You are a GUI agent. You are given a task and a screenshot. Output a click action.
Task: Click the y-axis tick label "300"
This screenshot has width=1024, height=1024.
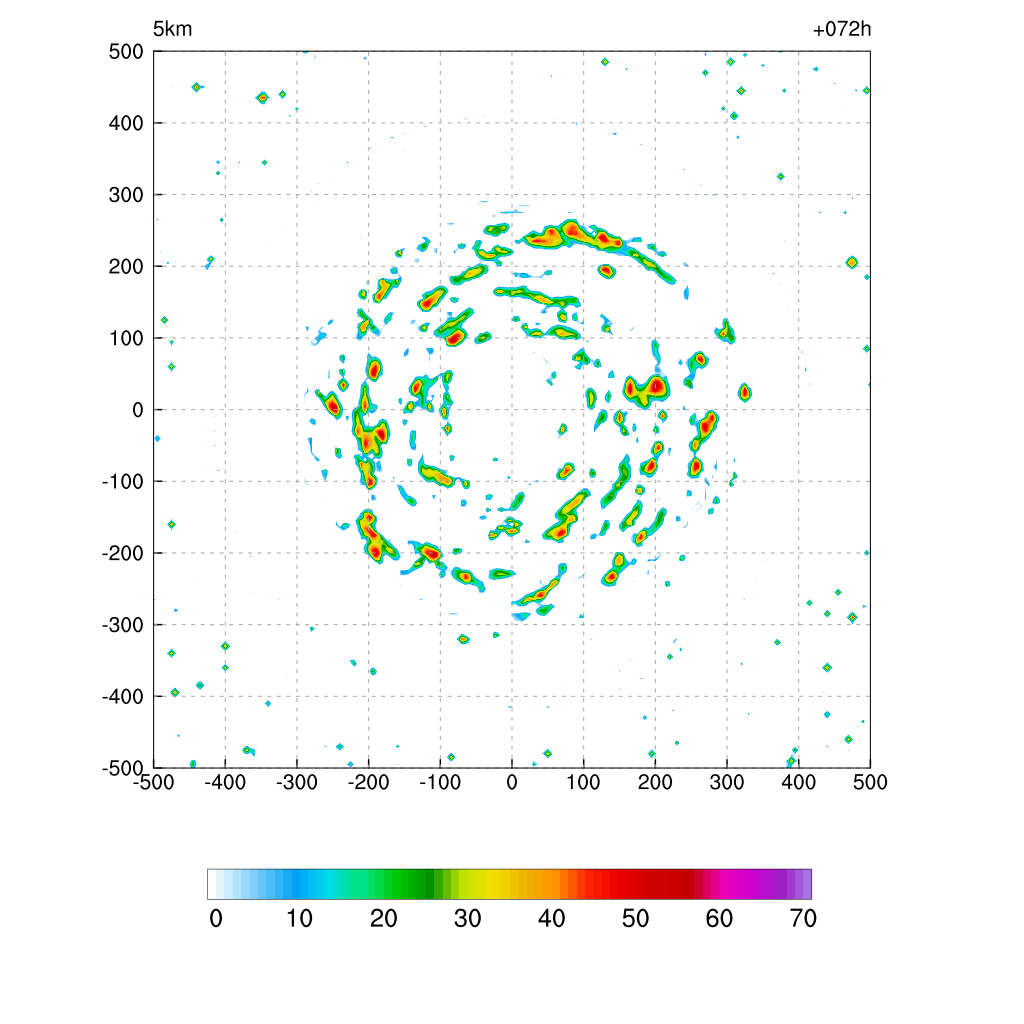tap(126, 195)
